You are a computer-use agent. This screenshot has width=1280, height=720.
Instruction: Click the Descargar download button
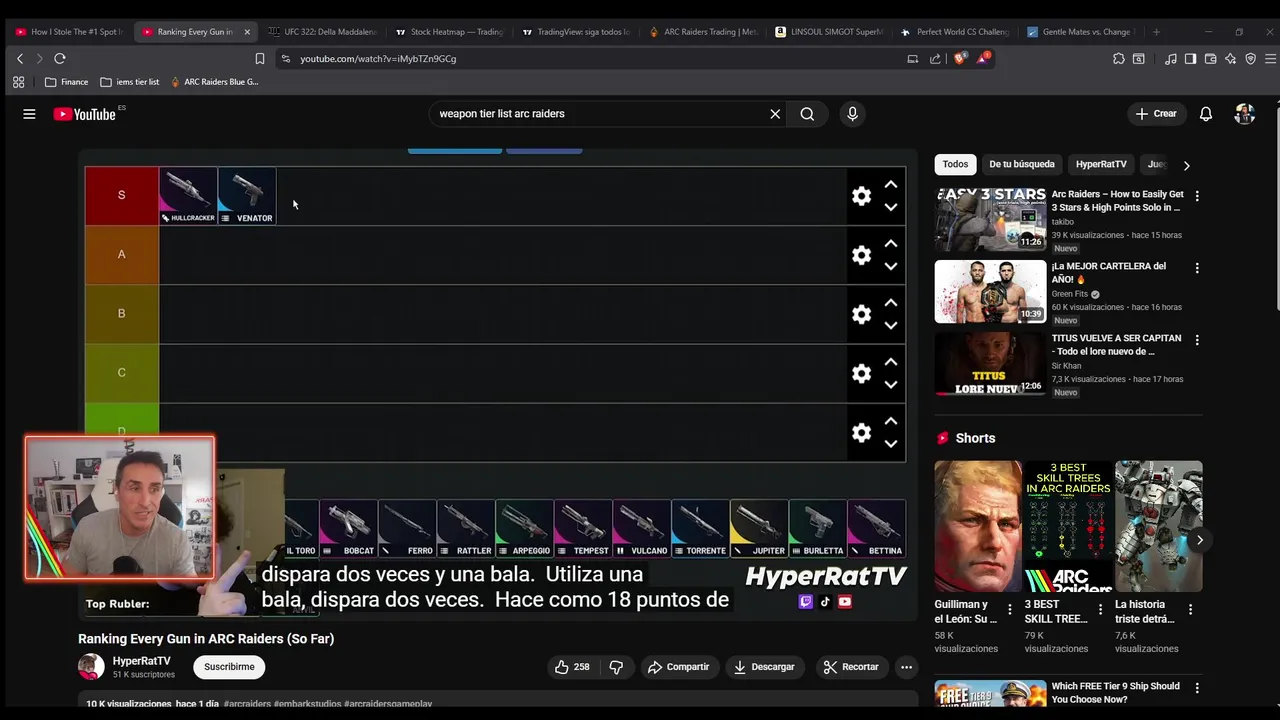click(764, 667)
